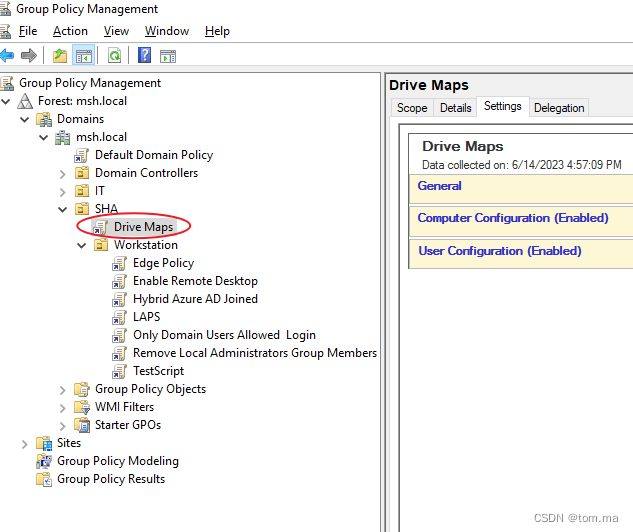Select Enable Remote Desktop policy
The width and height of the screenshot is (633, 532).
[x=195, y=281]
